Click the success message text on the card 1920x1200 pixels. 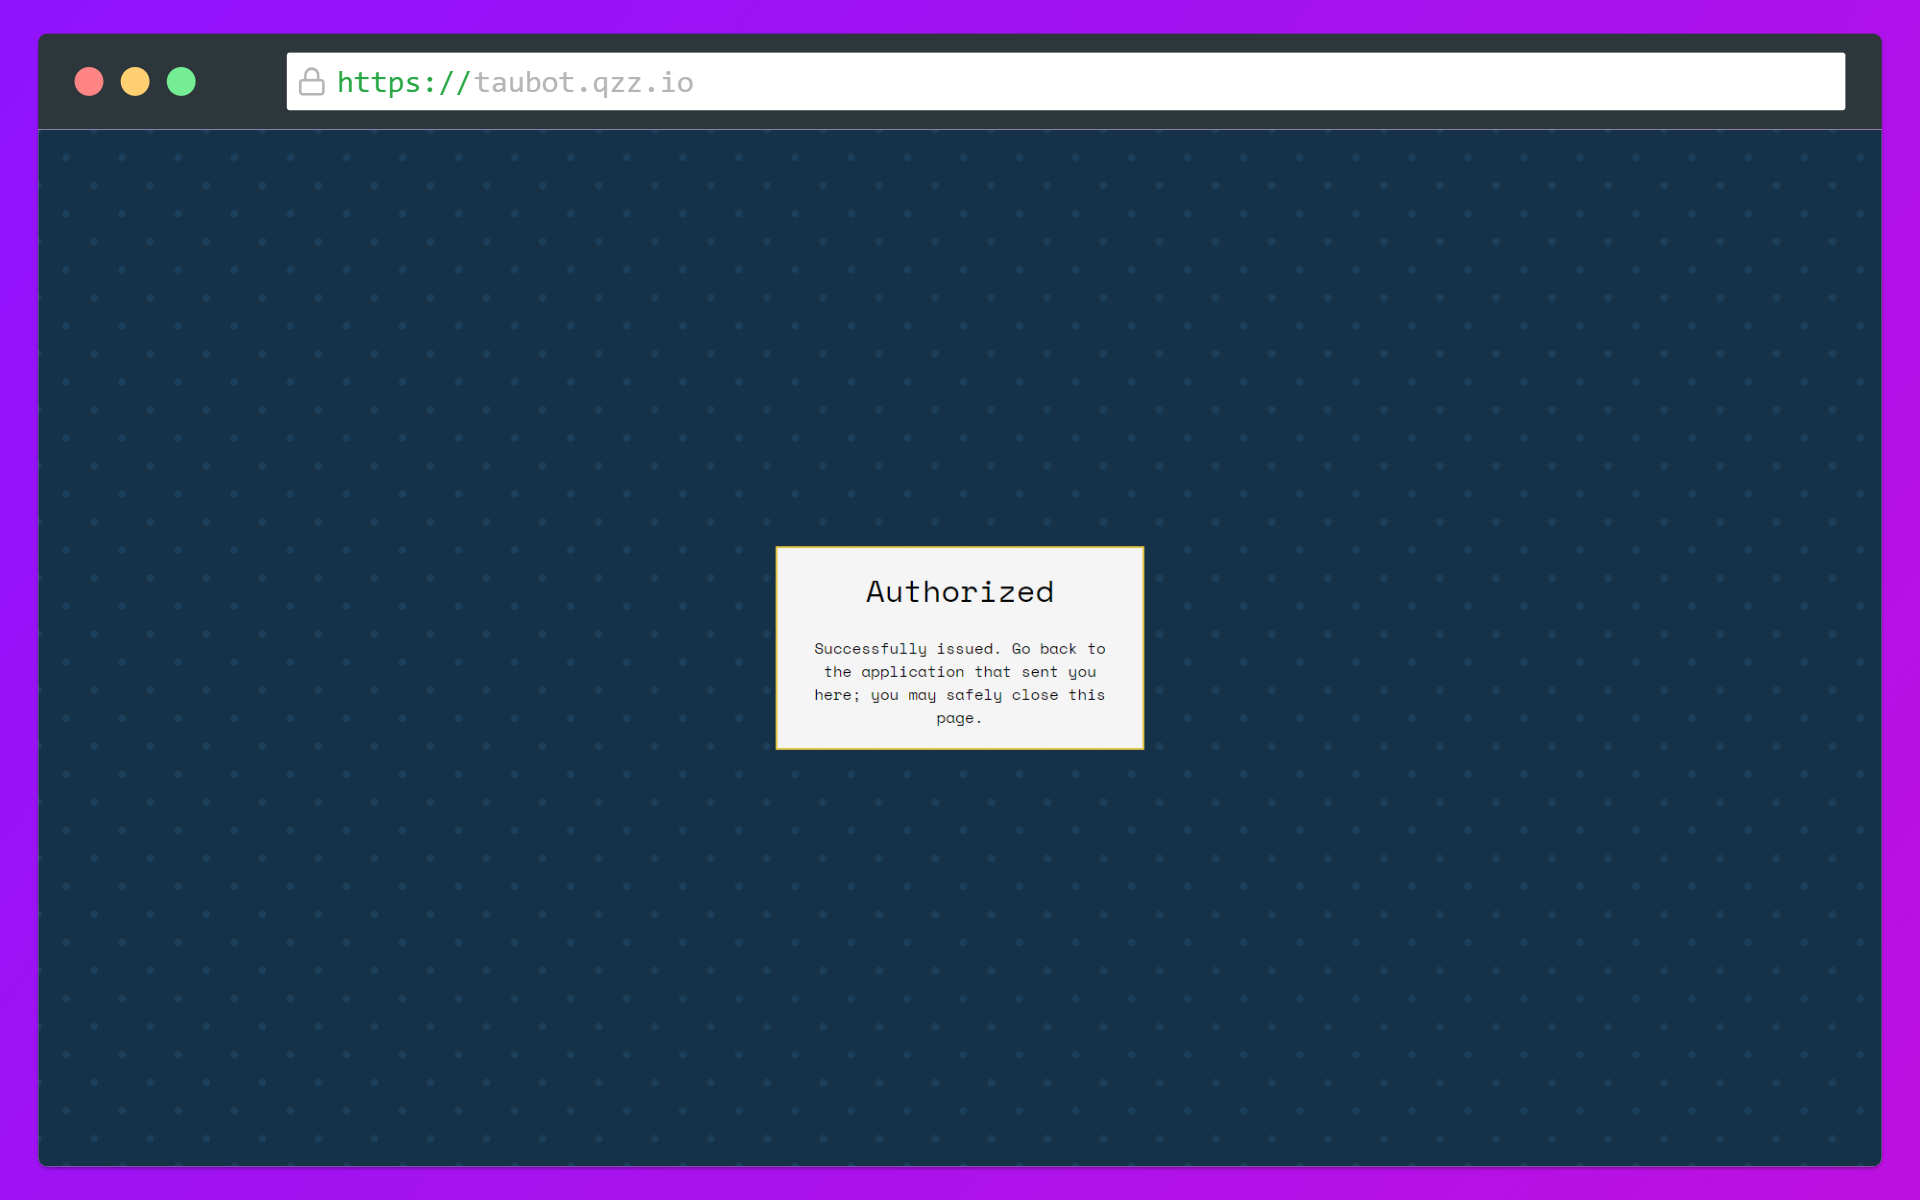click(x=959, y=683)
